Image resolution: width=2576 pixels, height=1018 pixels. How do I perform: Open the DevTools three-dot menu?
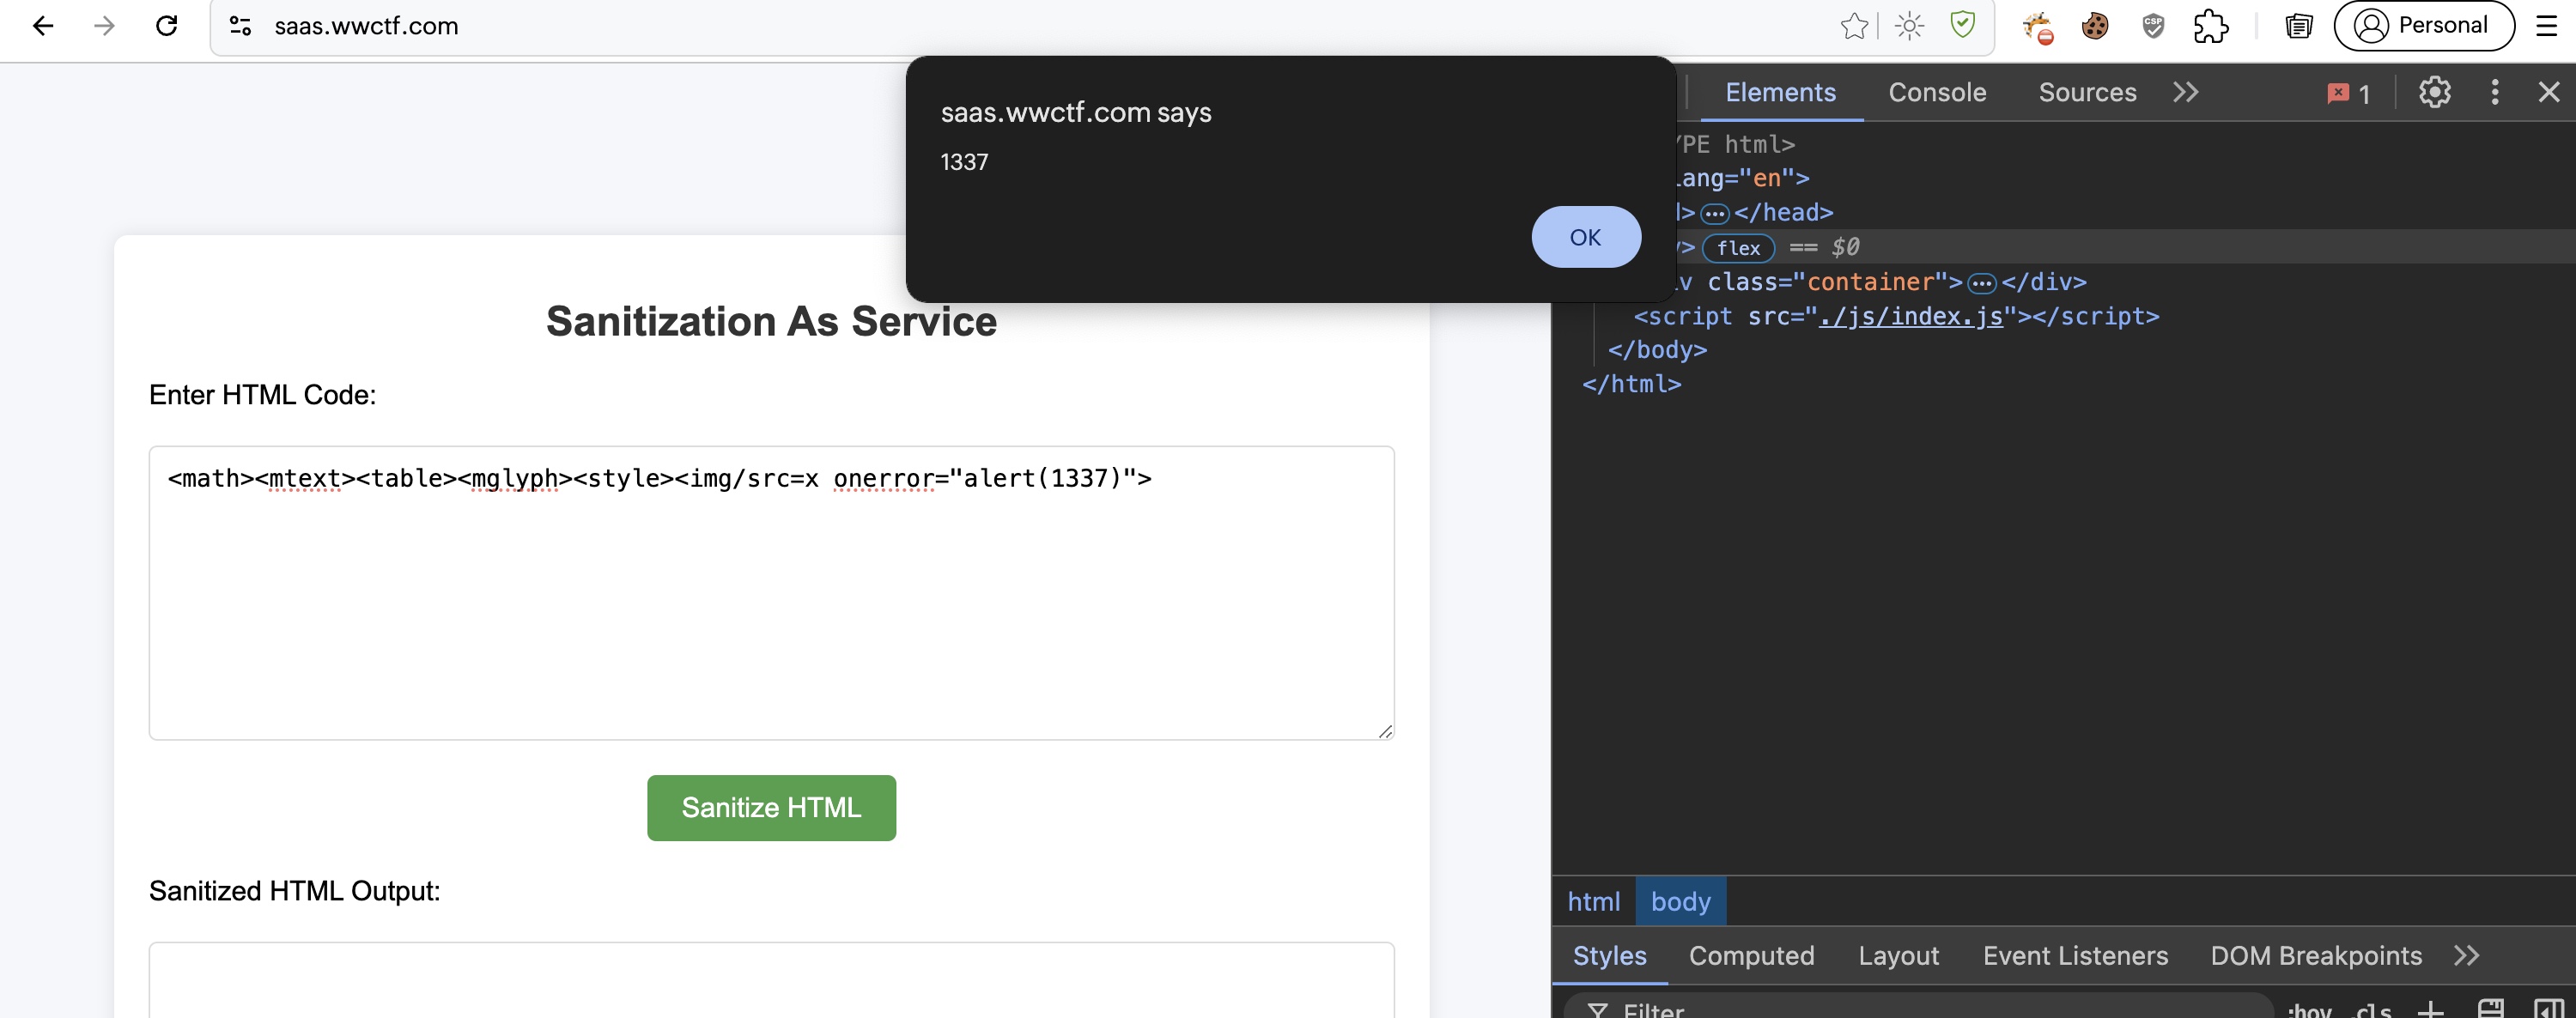click(2494, 92)
